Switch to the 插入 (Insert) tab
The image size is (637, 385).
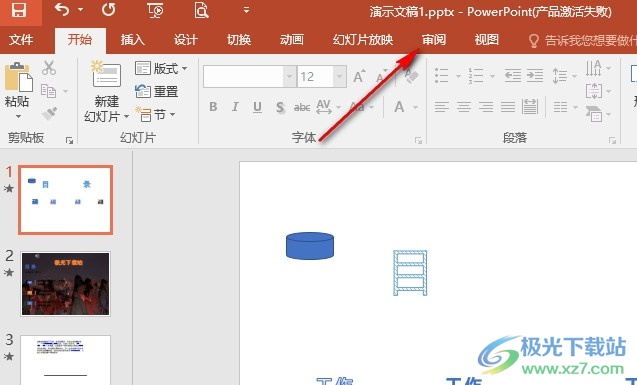[x=132, y=40]
